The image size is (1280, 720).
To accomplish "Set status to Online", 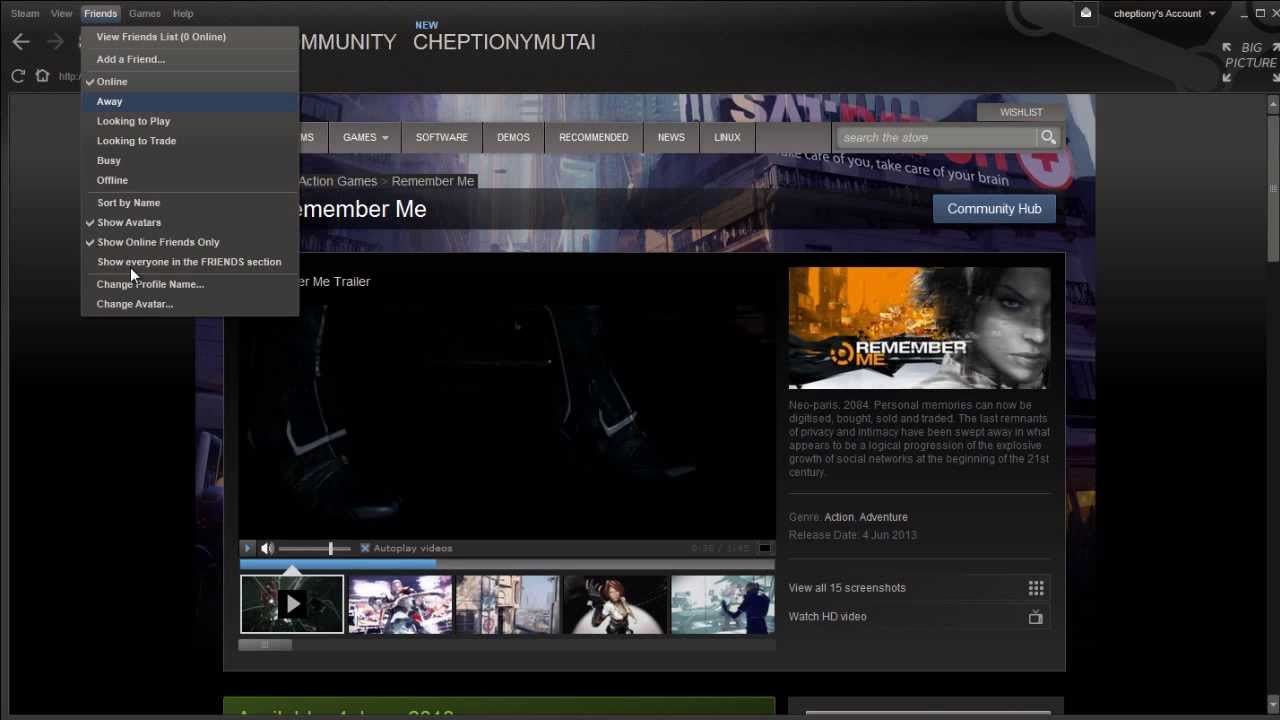I will pos(190,81).
